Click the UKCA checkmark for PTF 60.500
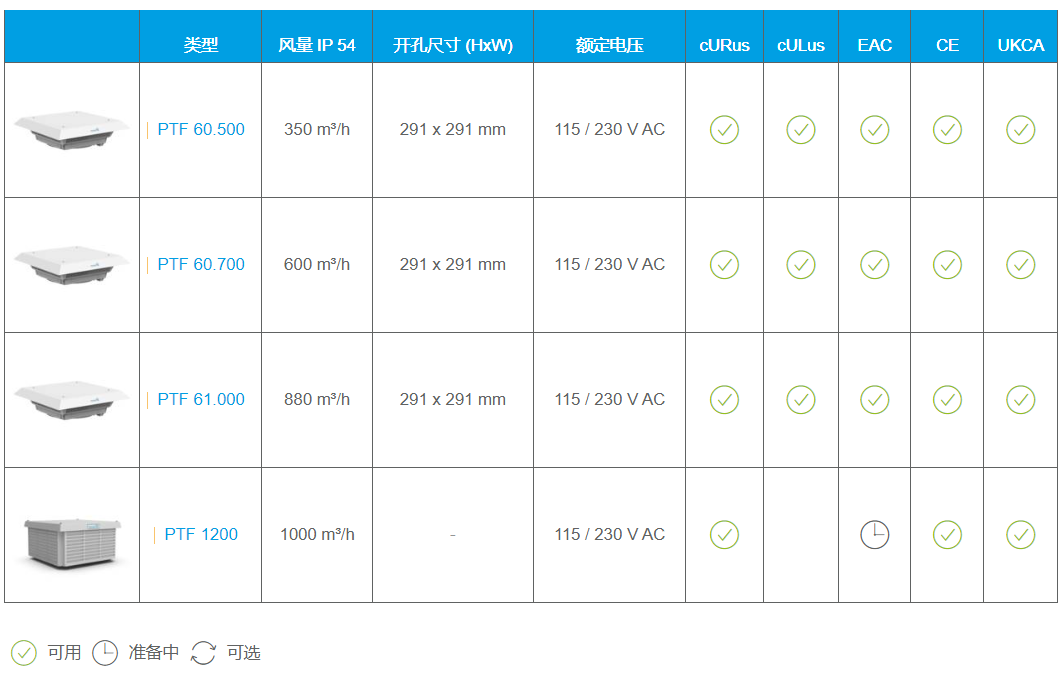1063x683 pixels. 1020,130
